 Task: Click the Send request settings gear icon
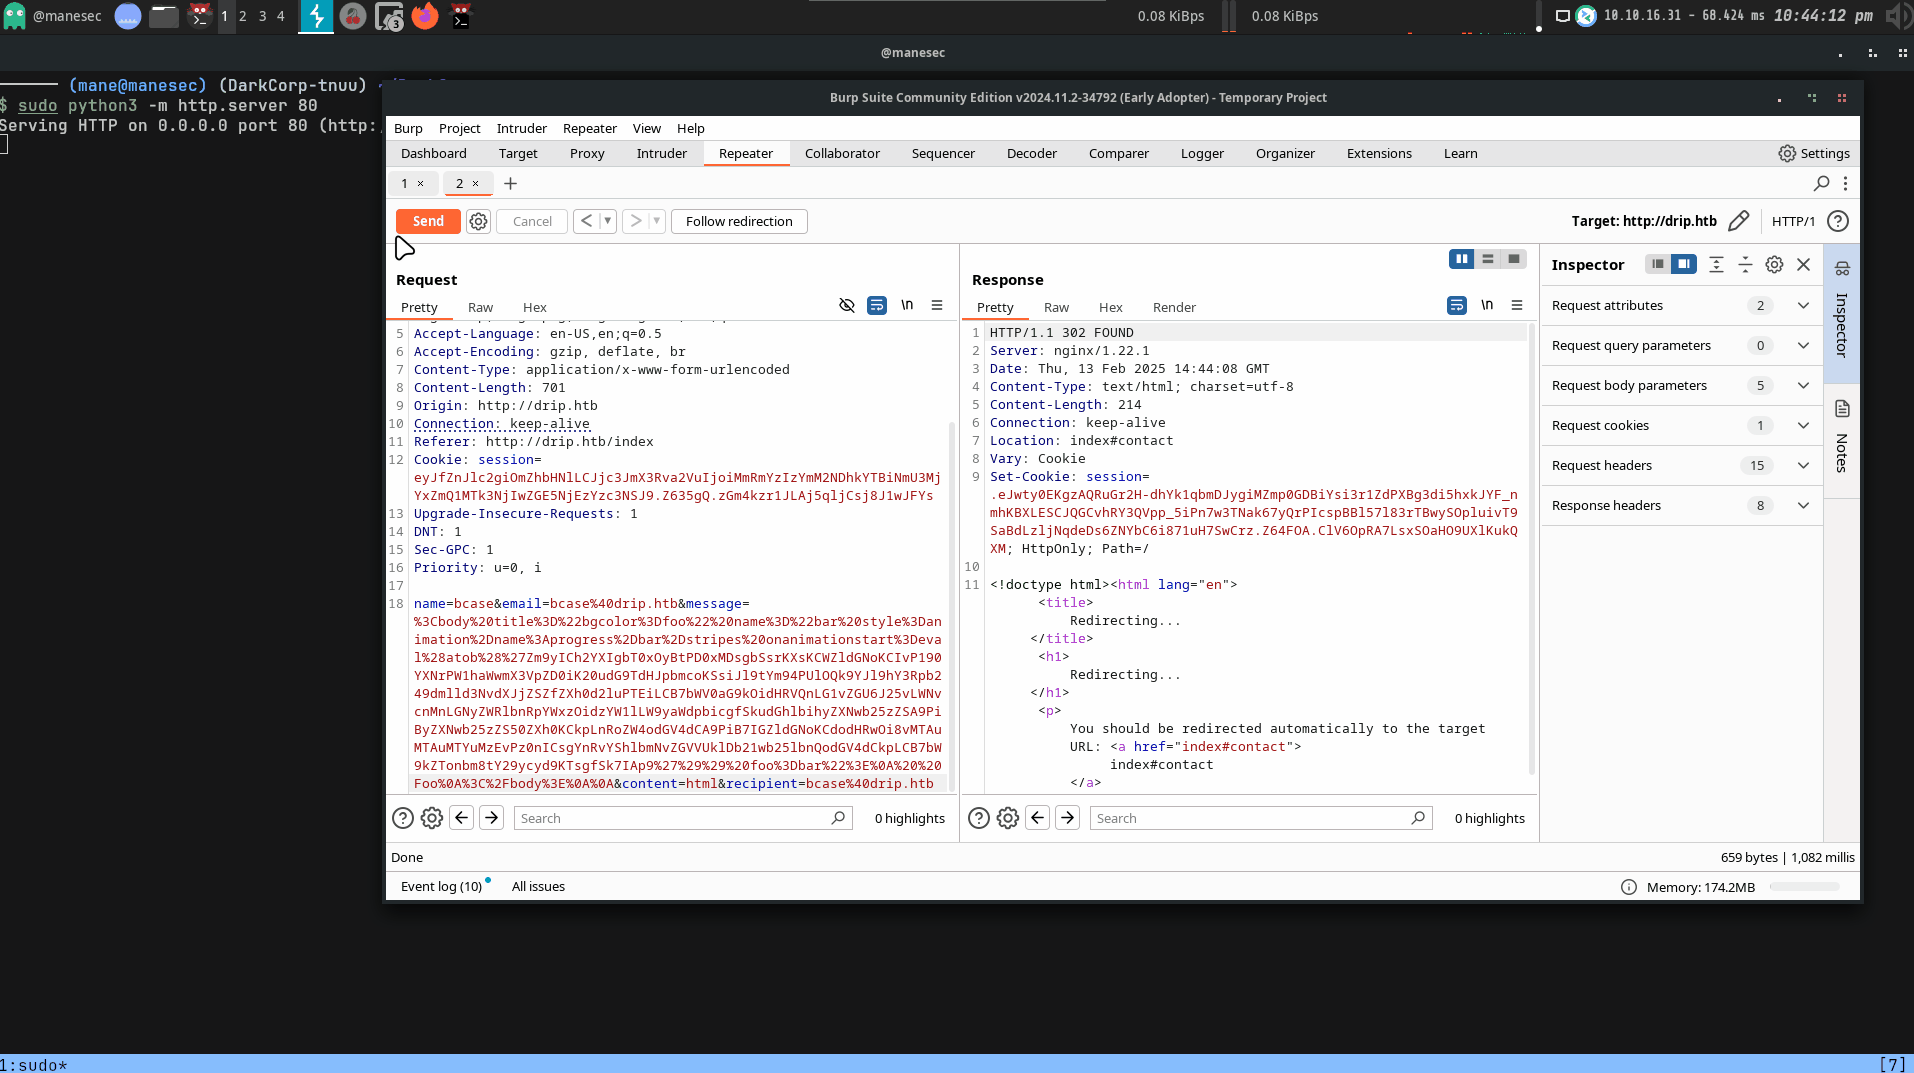(478, 222)
